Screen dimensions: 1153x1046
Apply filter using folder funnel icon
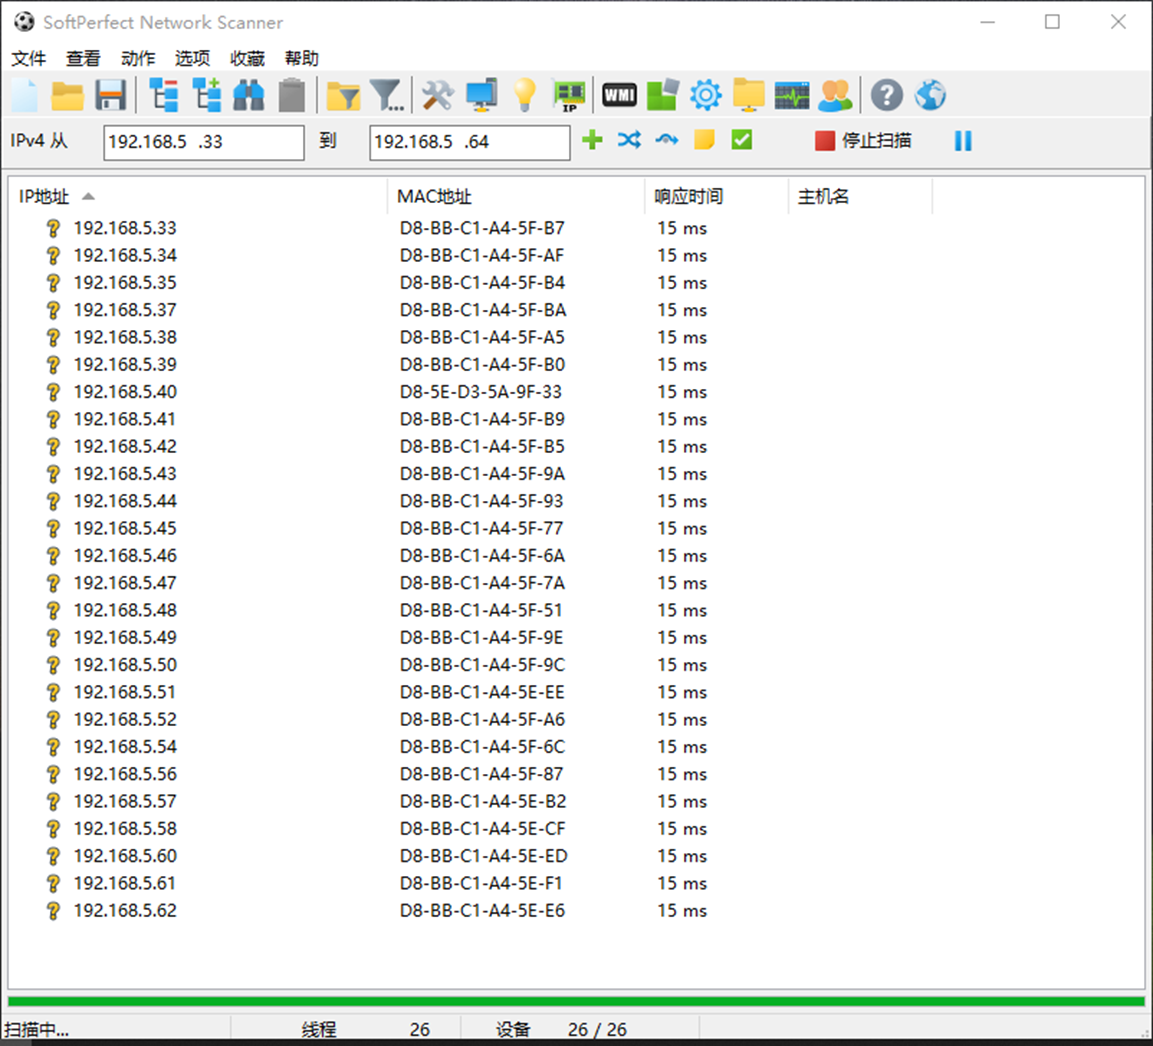point(343,95)
